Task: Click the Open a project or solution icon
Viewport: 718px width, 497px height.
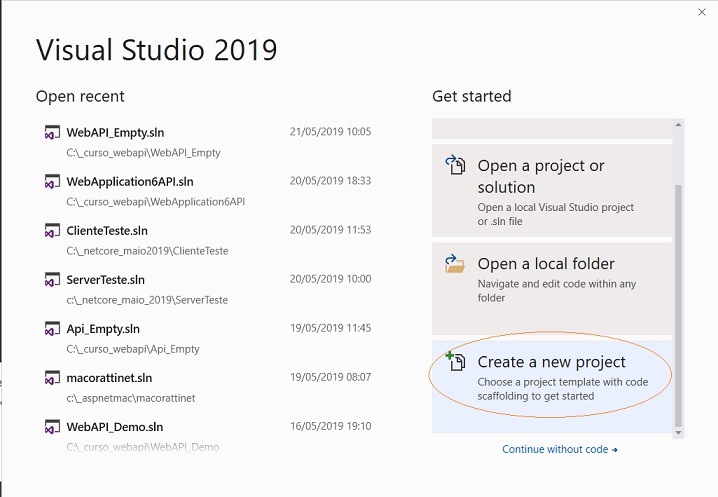Action: (455, 165)
